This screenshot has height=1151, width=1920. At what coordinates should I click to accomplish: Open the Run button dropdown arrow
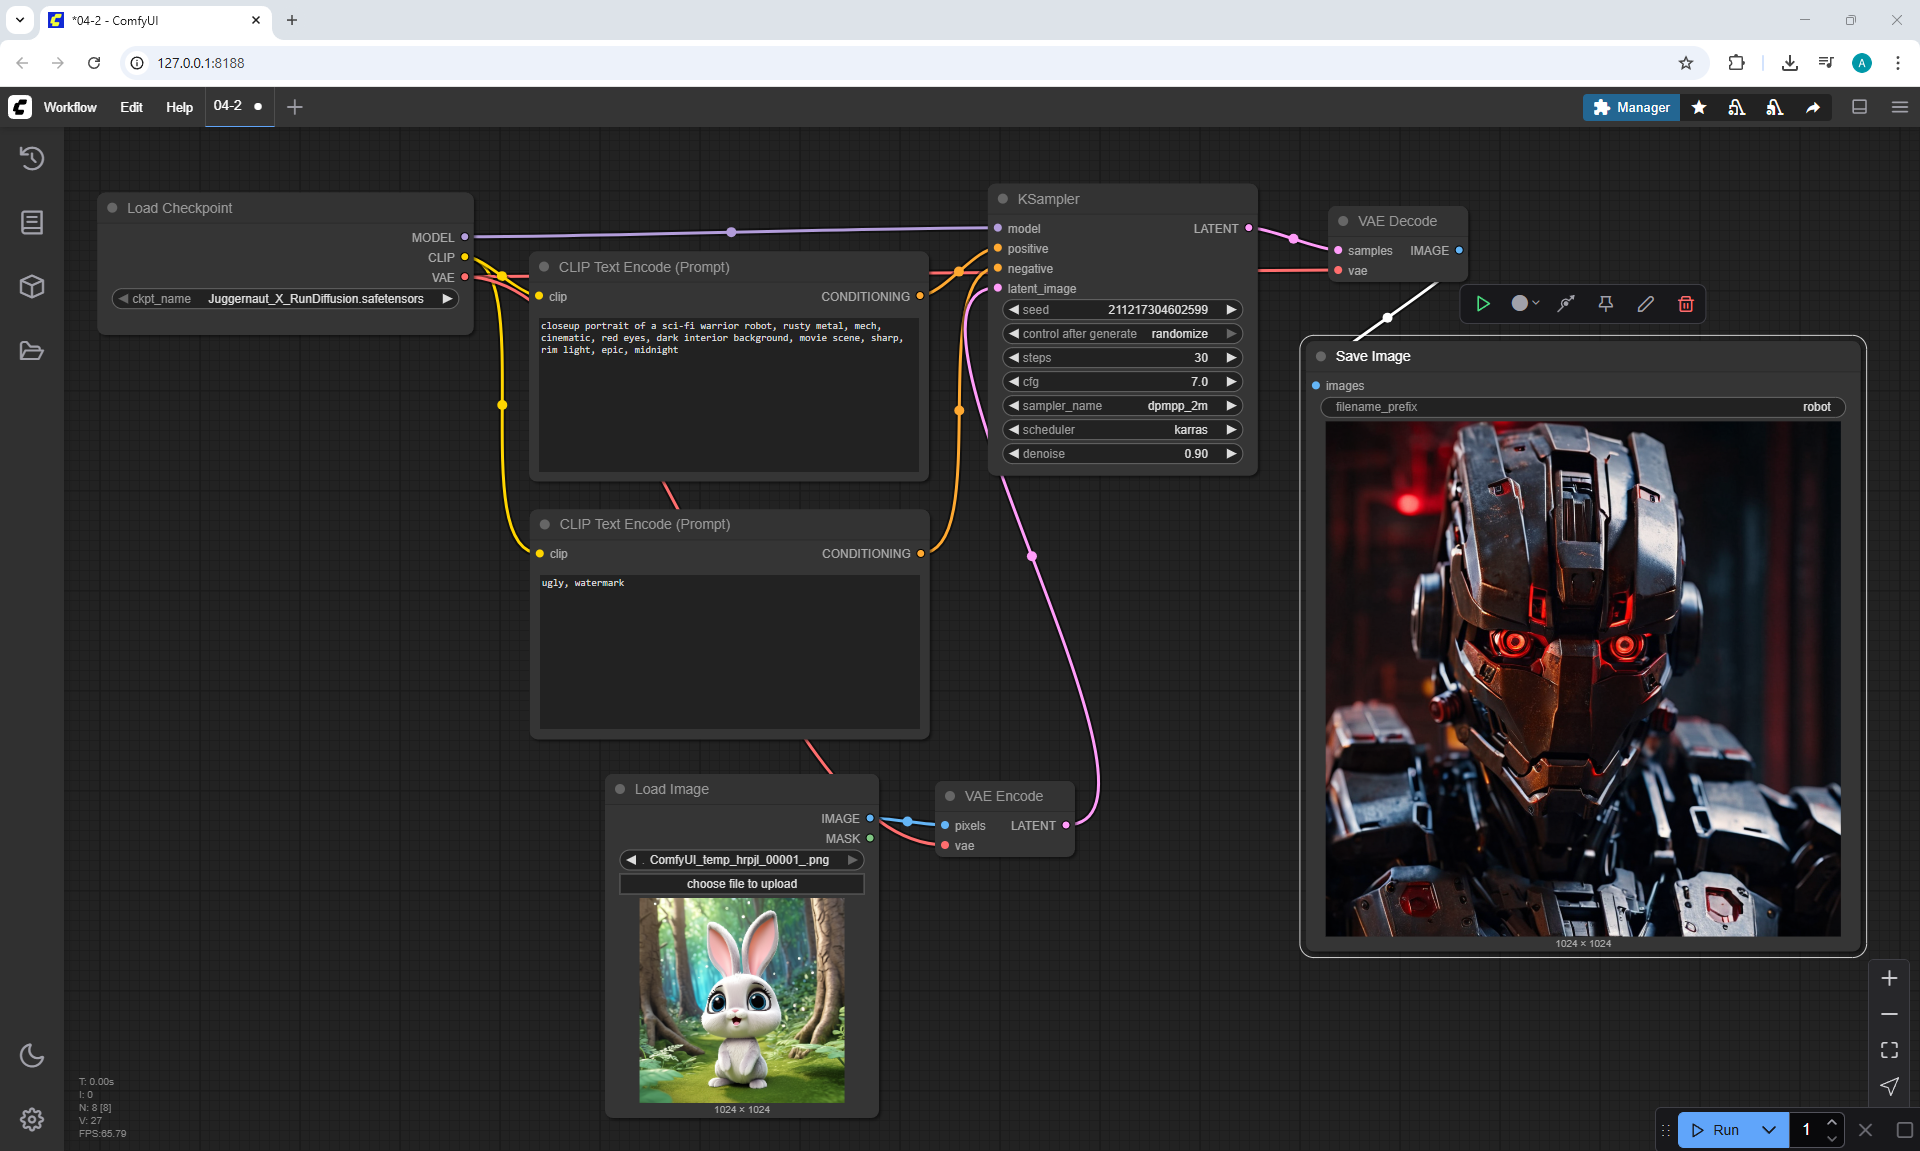1768,1130
